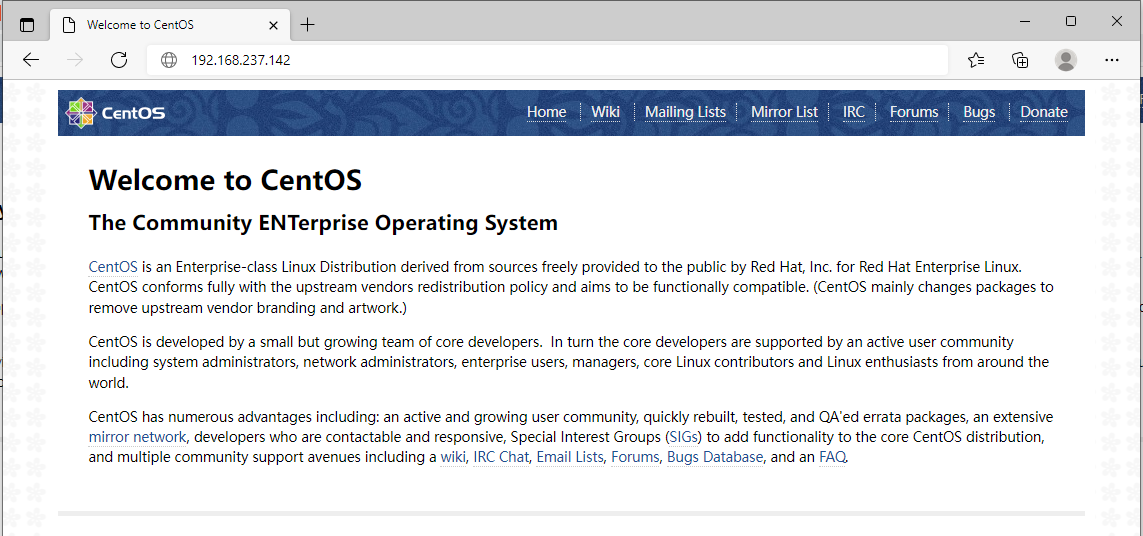The height and width of the screenshot is (536, 1143).
Task: Open a new tab with plus button
Action: 308,25
